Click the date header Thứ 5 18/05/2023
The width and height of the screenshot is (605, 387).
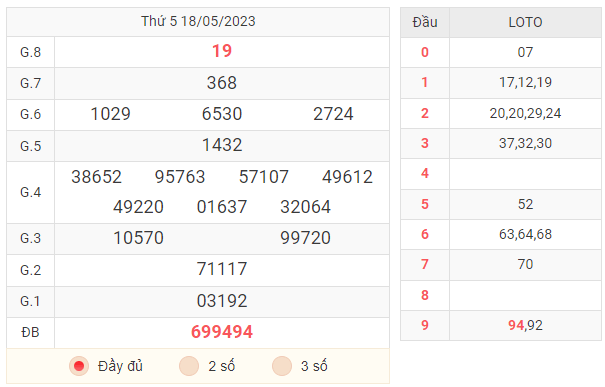[198, 21]
